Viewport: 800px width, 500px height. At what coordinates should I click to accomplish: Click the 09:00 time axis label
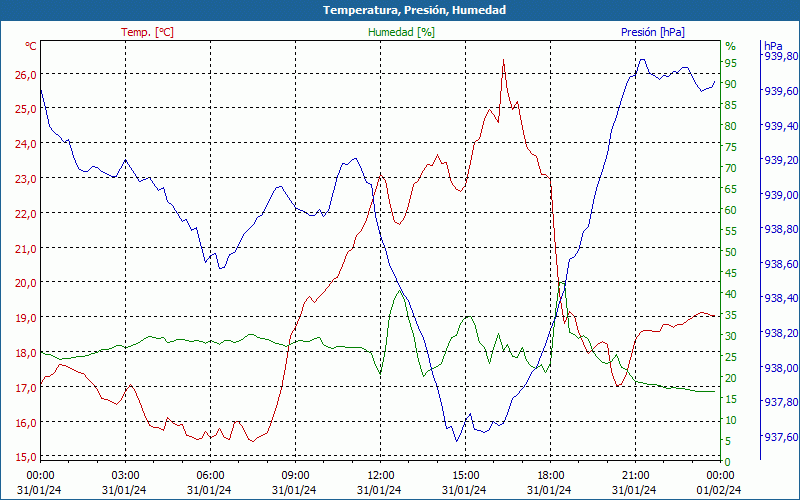295,476
